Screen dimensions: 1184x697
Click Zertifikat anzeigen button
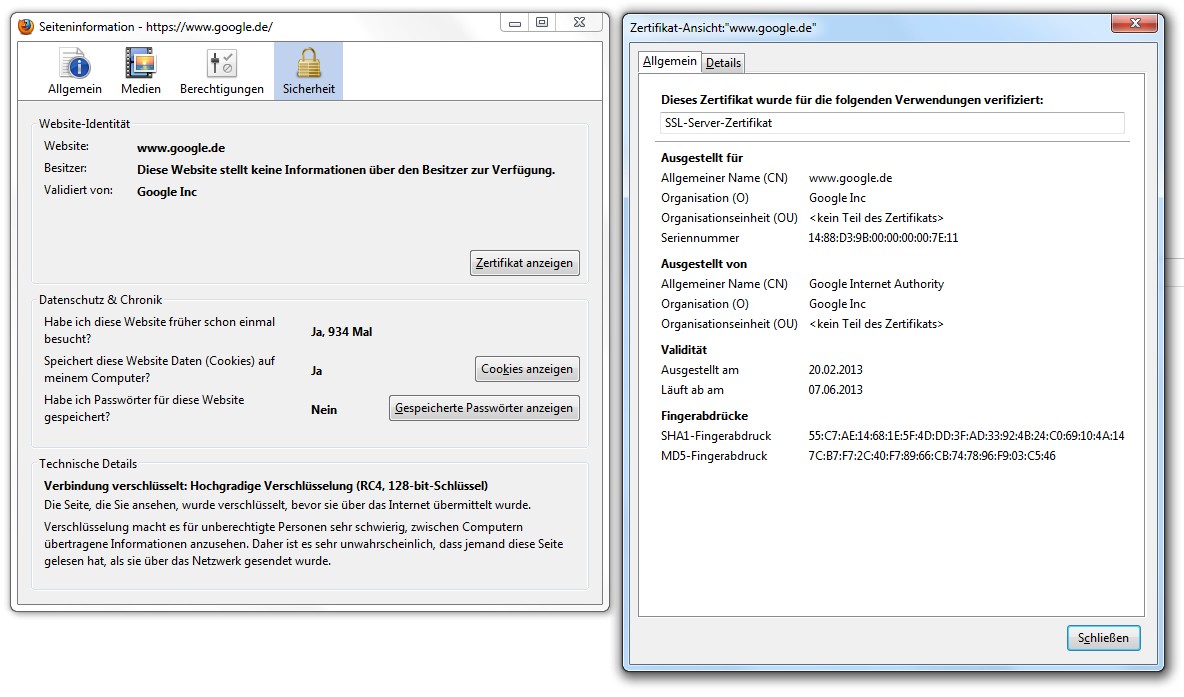click(524, 263)
